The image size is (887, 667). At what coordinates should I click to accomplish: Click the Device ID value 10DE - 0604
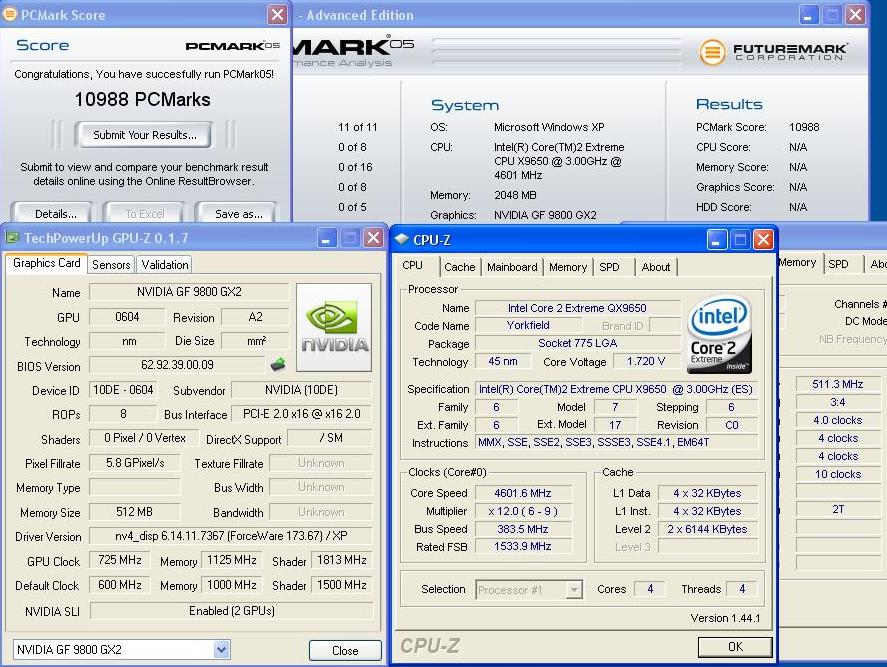click(x=123, y=390)
